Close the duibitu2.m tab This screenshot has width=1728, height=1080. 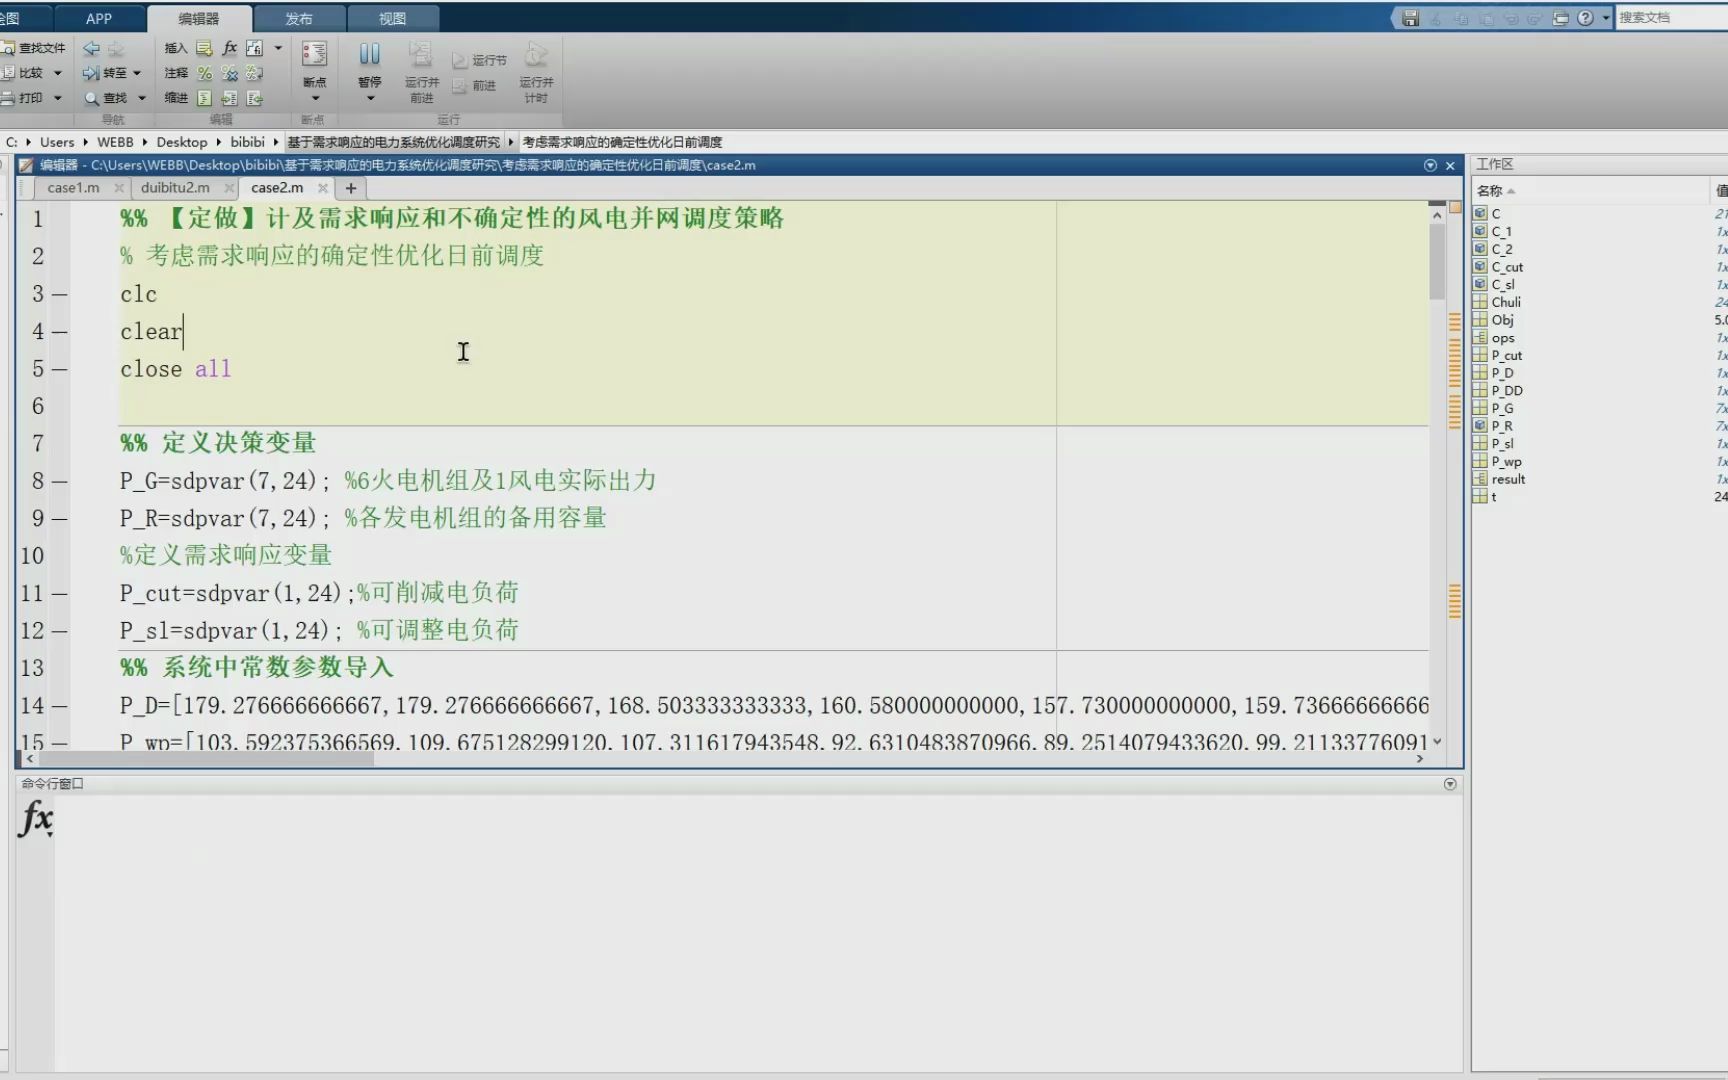tap(229, 188)
